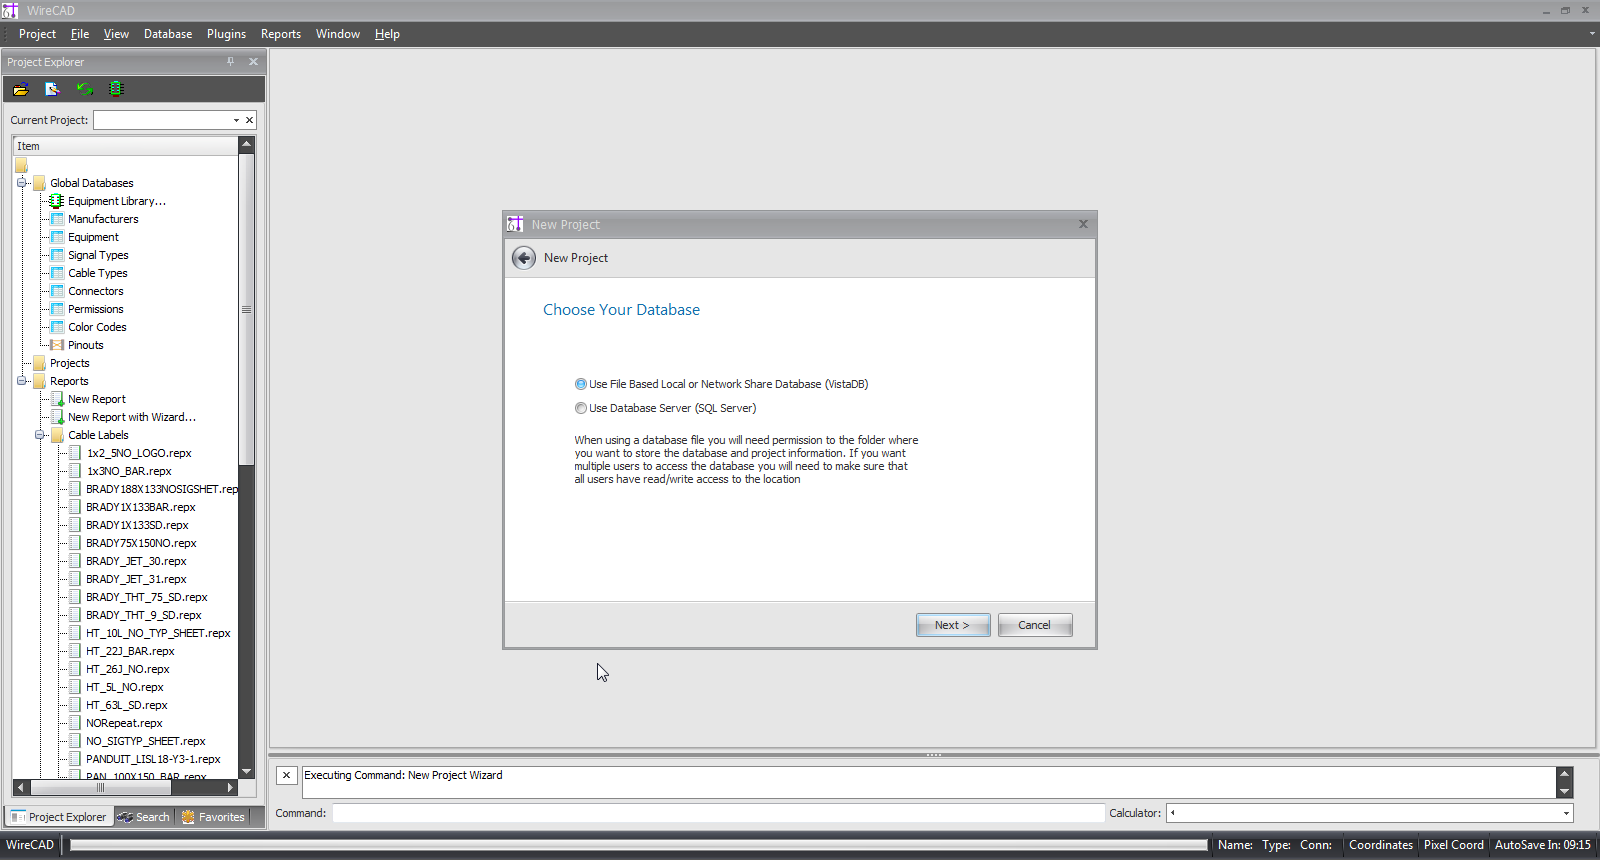This screenshot has width=1600, height=860.
Task: Click the Signal Types table icon
Action: coord(57,255)
